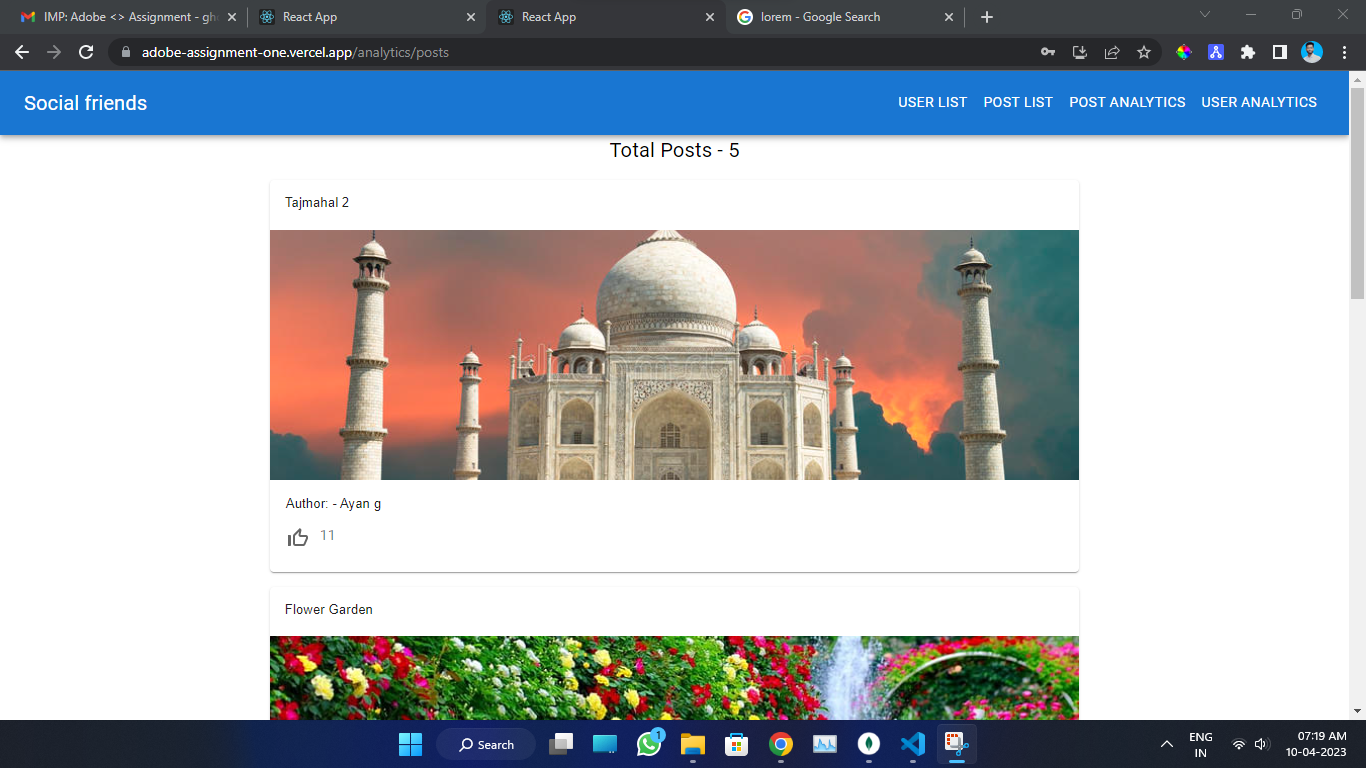Open POST LIST in the navbar
Viewport: 1366px width, 768px height.
pos(1018,102)
